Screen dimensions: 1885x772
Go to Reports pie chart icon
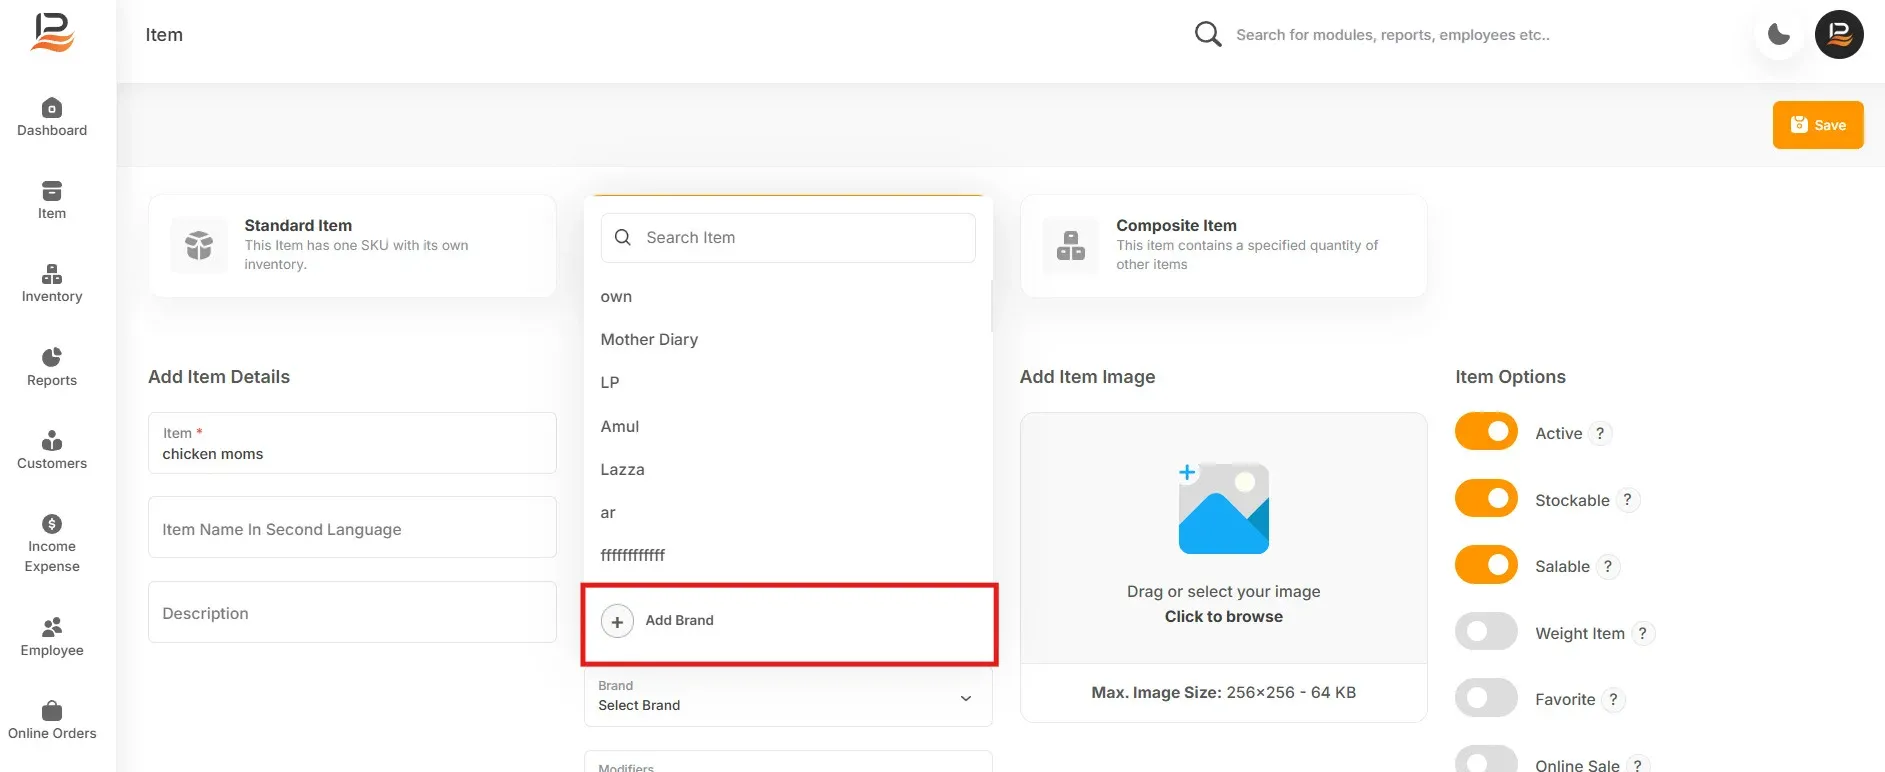(x=52, y=357)
